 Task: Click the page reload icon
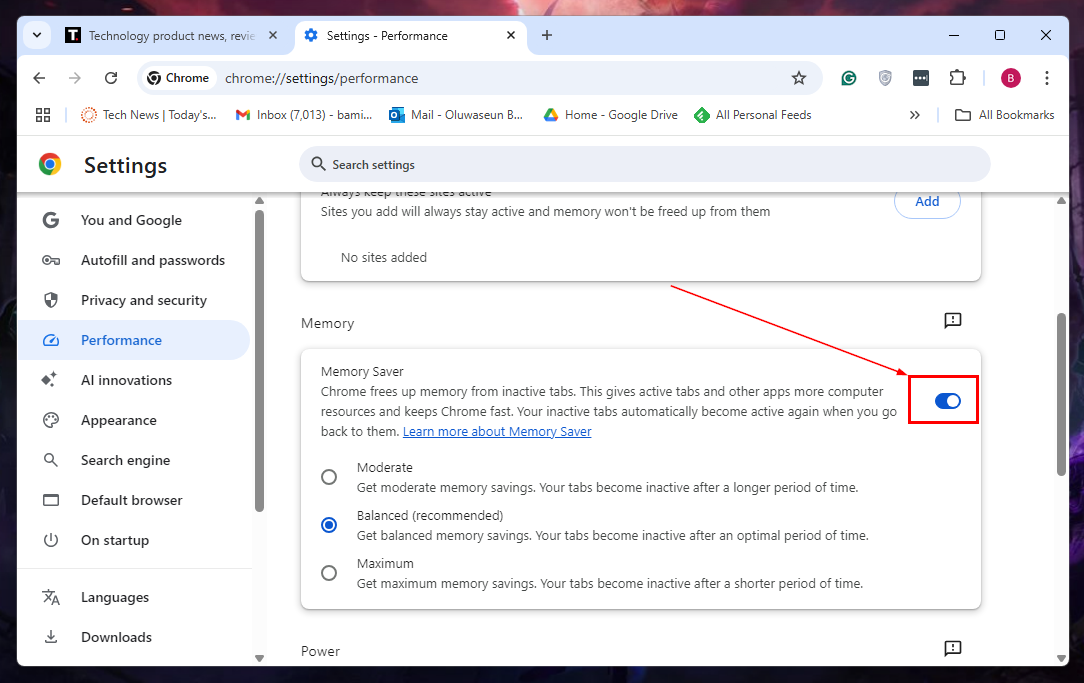pyautogui.click(x=111, y=78)
